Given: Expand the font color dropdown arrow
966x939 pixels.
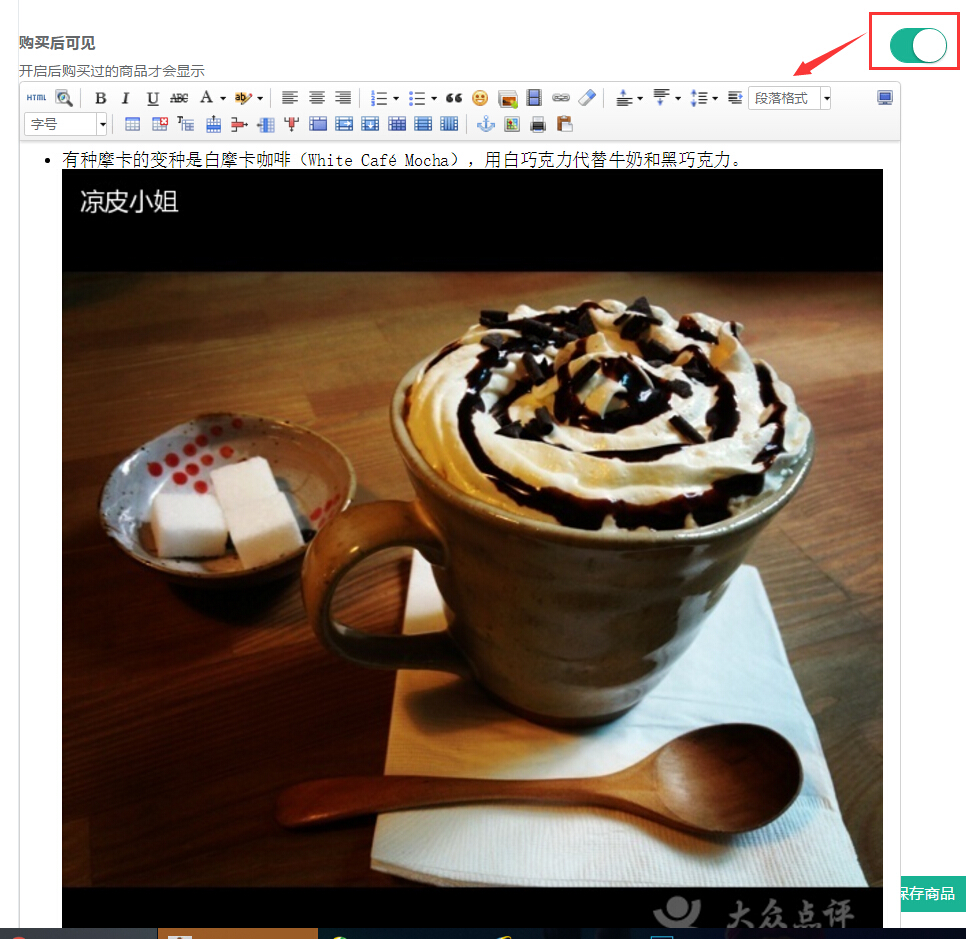Looking at the screenshot, I should 223,99.
